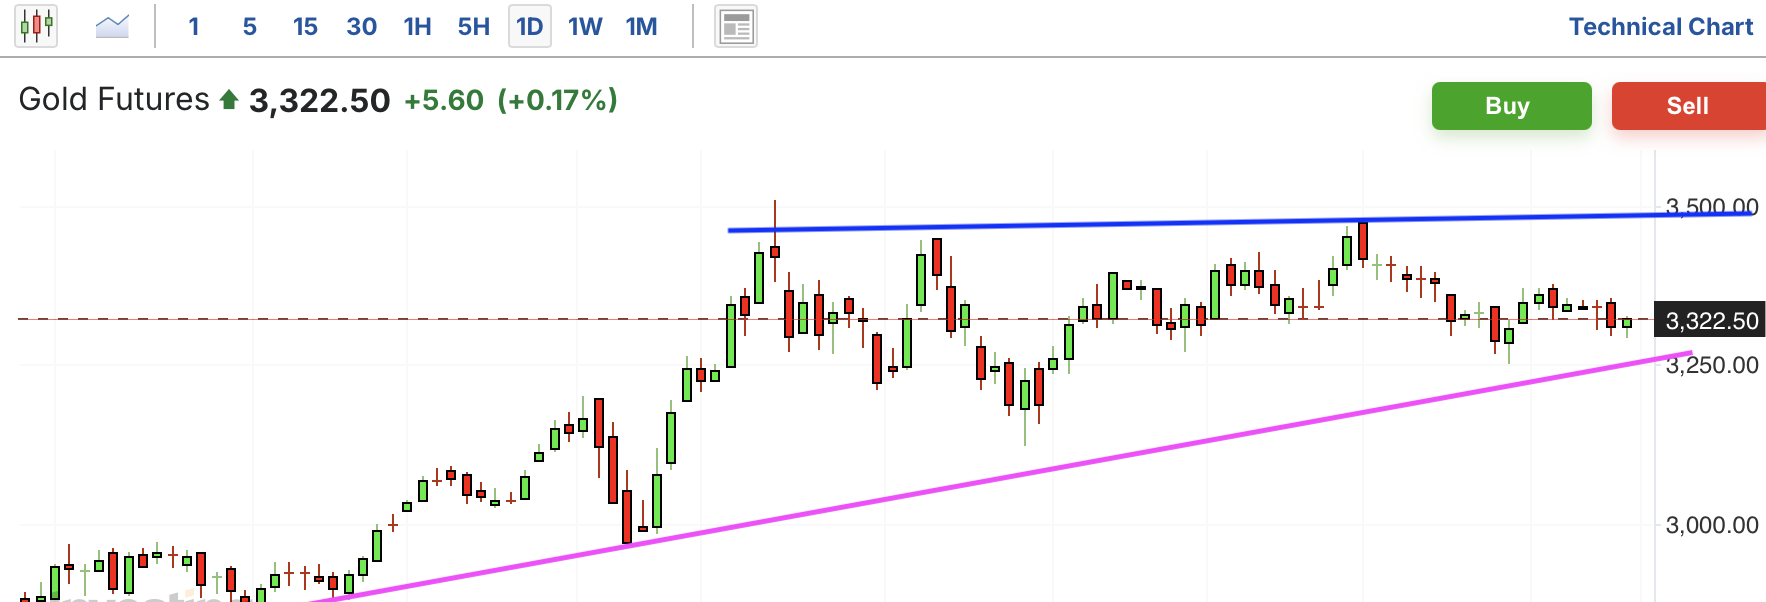Screen dimensions: 1766x602
Task: Switch to candlestick chart type icon
Action: pos(36,26)
